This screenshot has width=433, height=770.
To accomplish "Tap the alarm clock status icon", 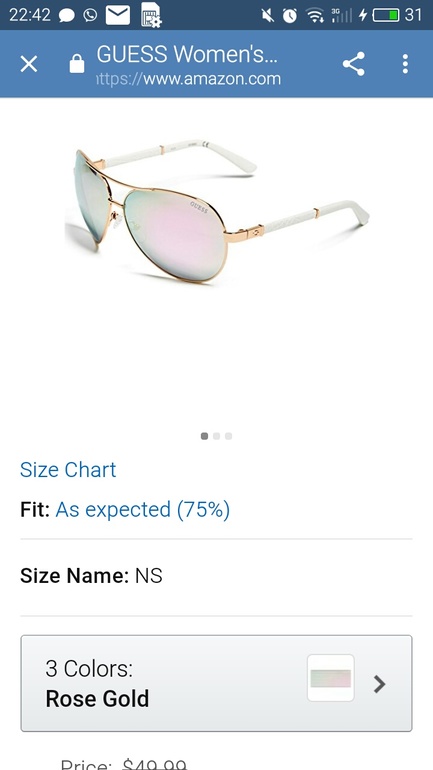I will [x=290, y=16].
